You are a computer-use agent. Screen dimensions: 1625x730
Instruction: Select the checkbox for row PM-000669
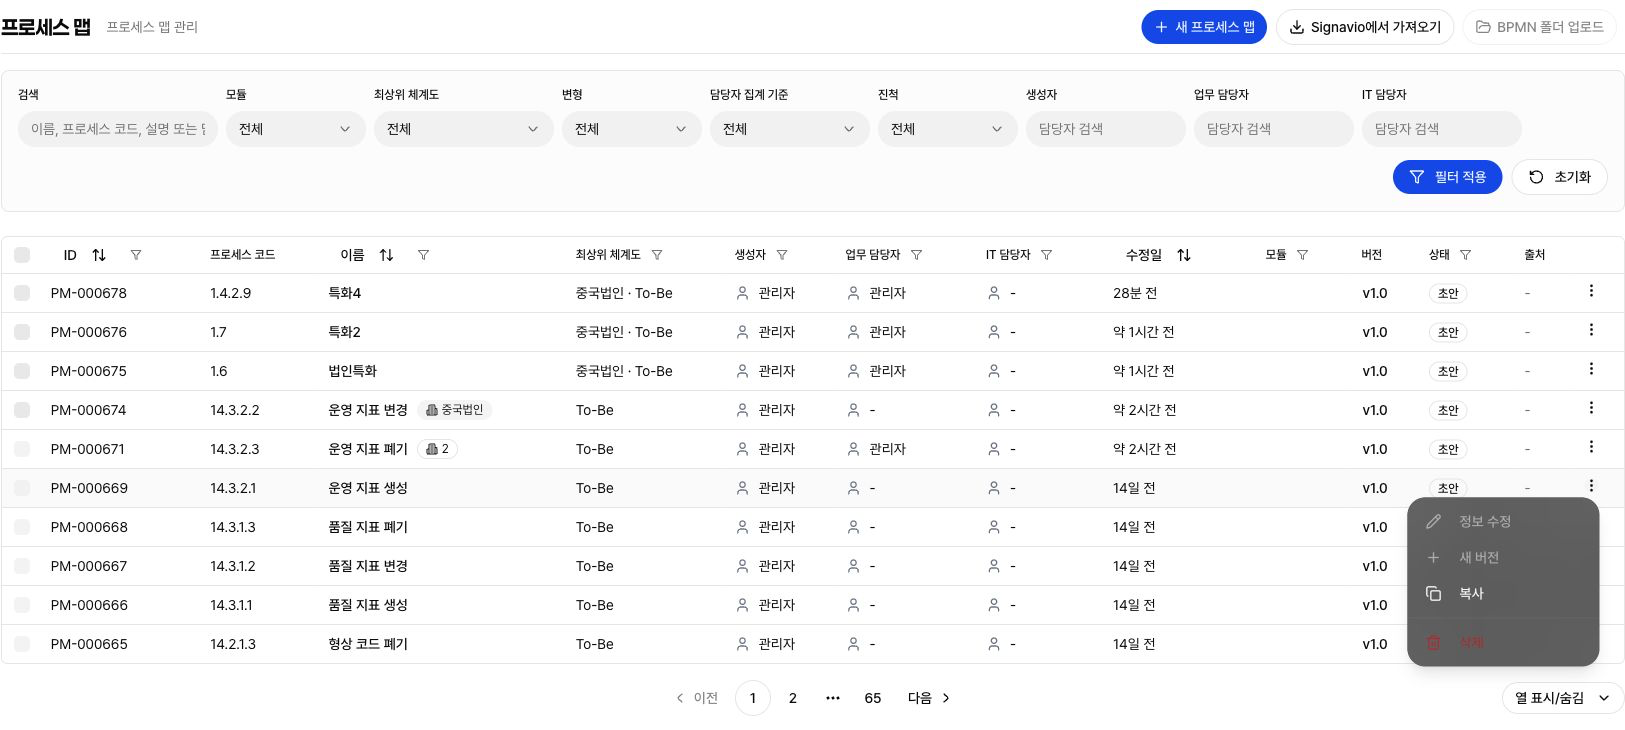22,488
